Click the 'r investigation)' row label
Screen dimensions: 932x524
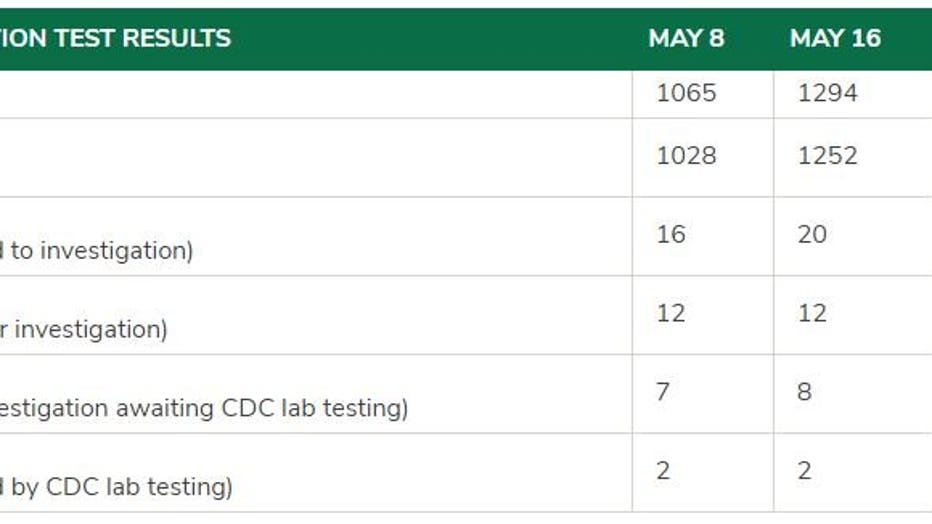[x=83, y=330]
